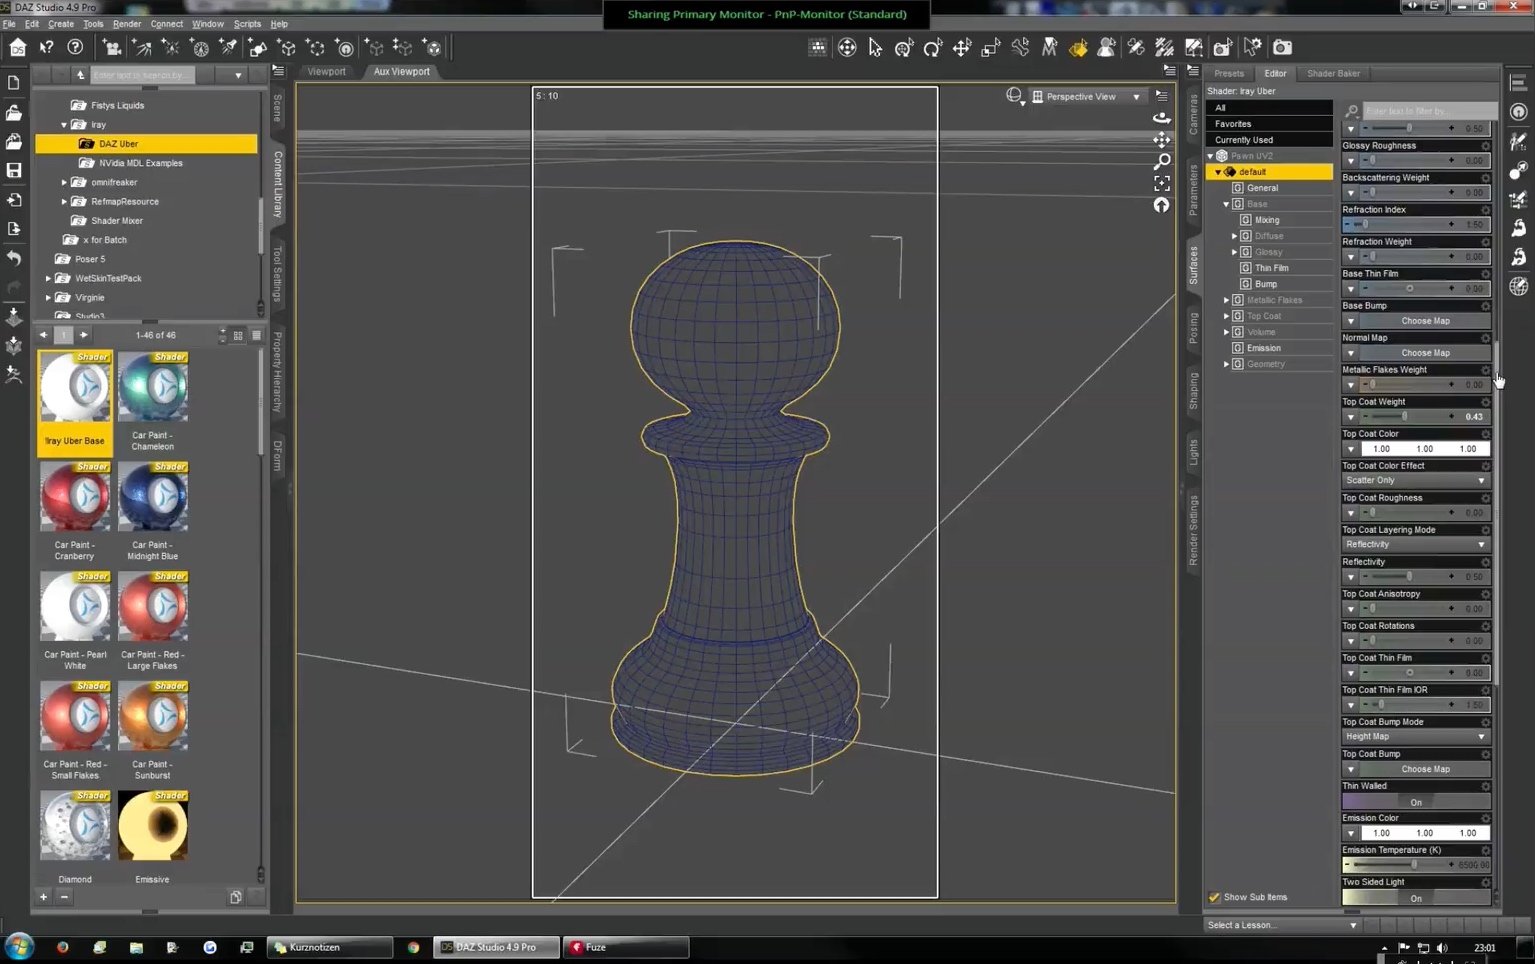The image size is (1535, 964).
Task: Click Choose Map for Base Bump
Action: tap(1424, 321)
